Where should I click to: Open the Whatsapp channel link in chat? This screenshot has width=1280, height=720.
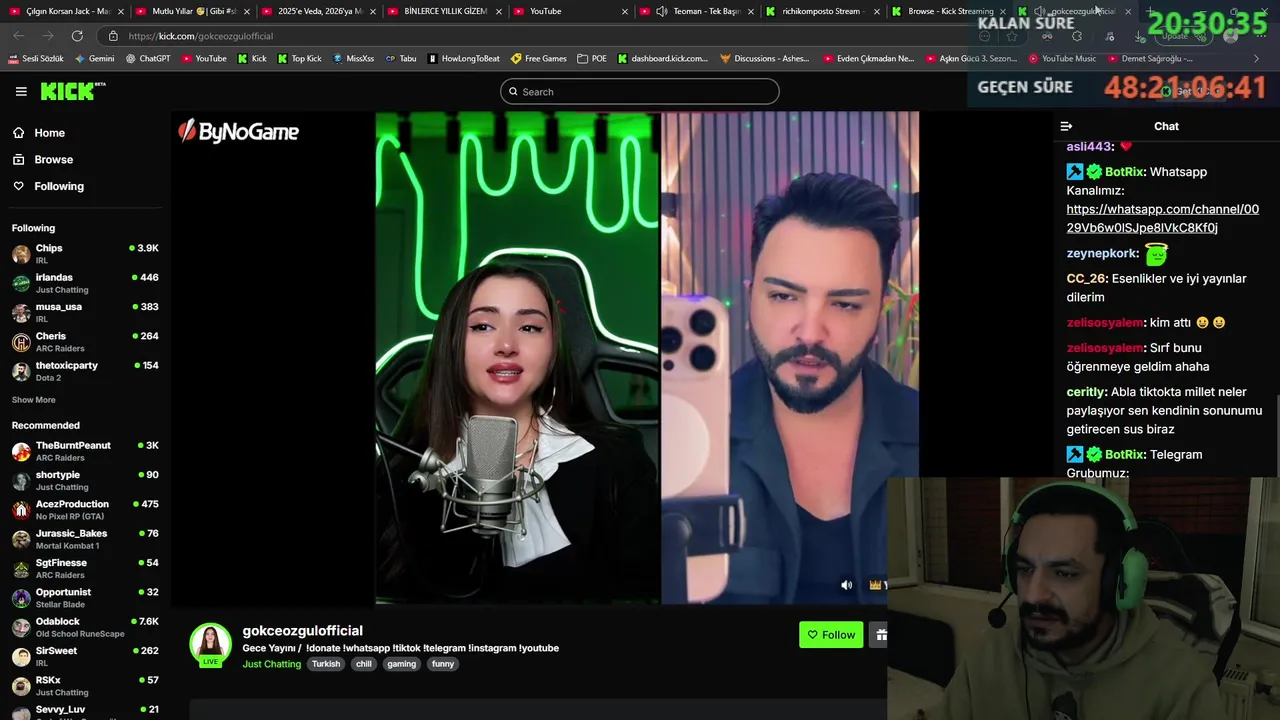click(x=1162, y=219)
